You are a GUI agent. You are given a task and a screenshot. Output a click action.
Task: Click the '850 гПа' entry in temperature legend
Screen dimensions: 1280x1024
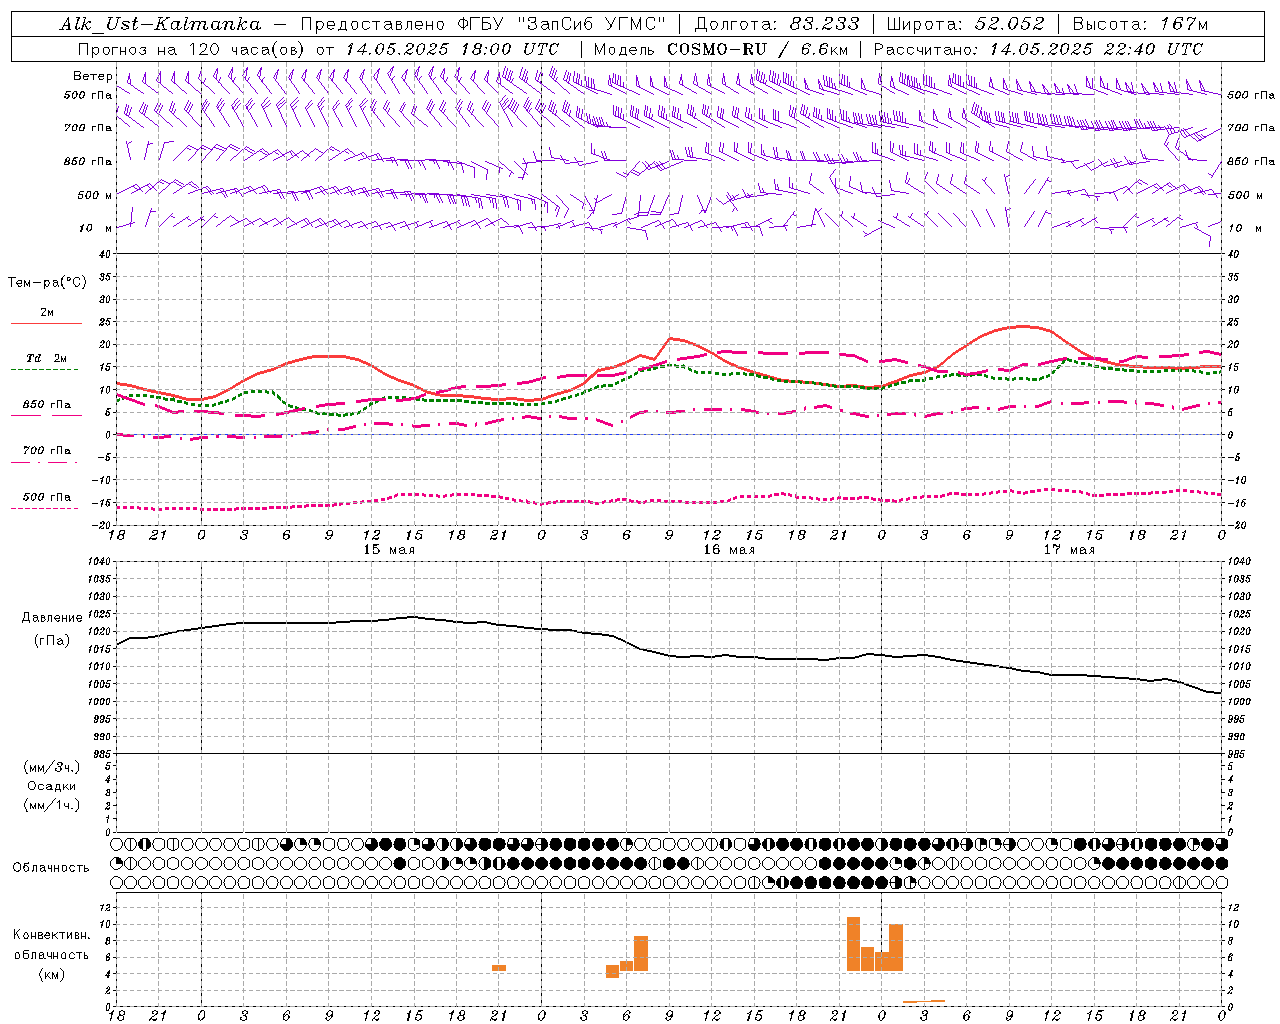pos(47,405)
